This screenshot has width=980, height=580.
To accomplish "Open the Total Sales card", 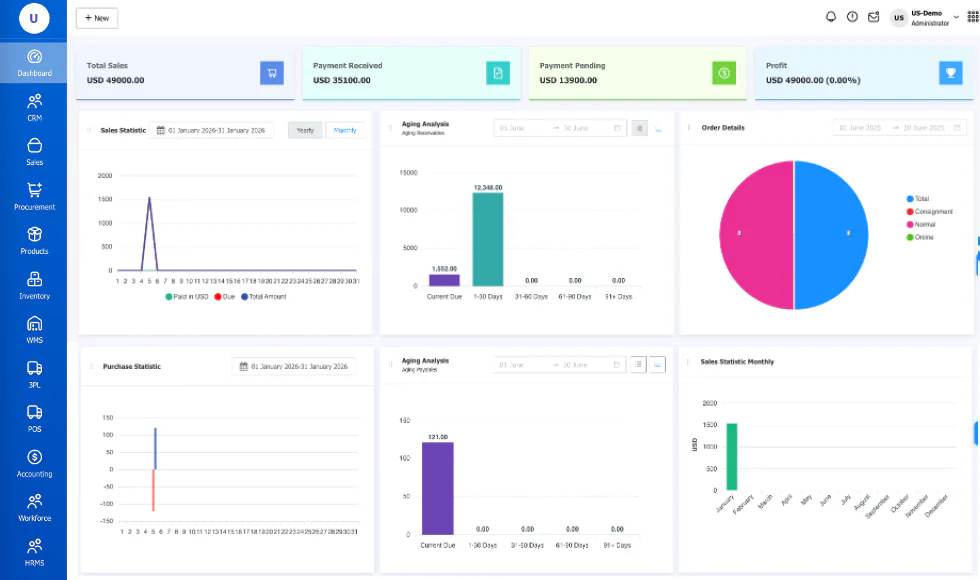I will (x=185, y=73).
